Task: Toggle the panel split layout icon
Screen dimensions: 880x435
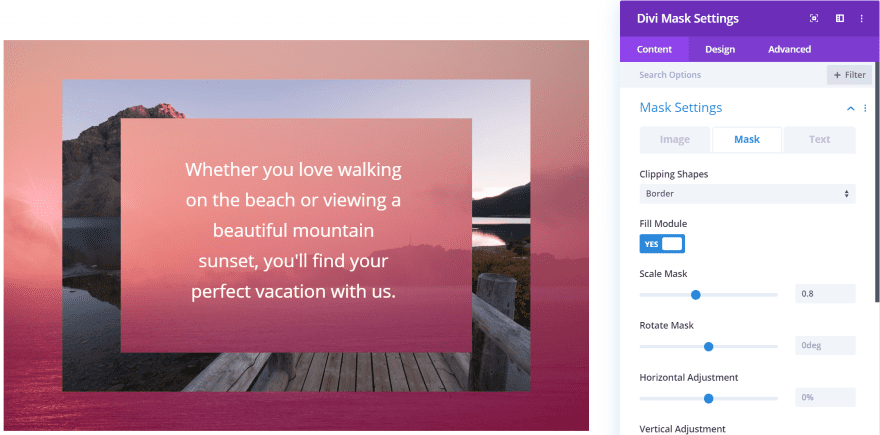Action: coord(840,19)
